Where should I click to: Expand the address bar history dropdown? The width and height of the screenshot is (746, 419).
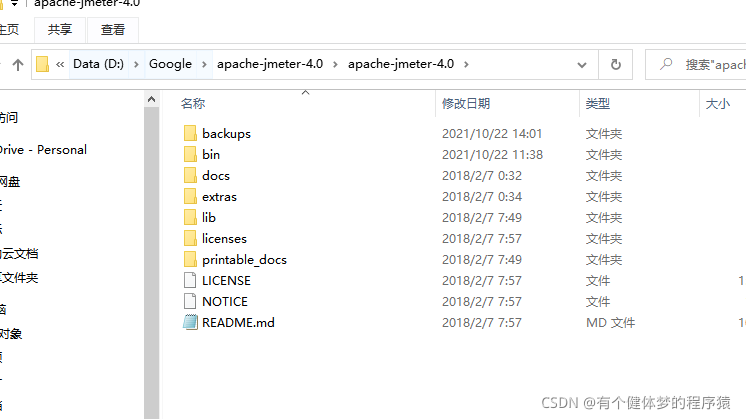point(581,65)
